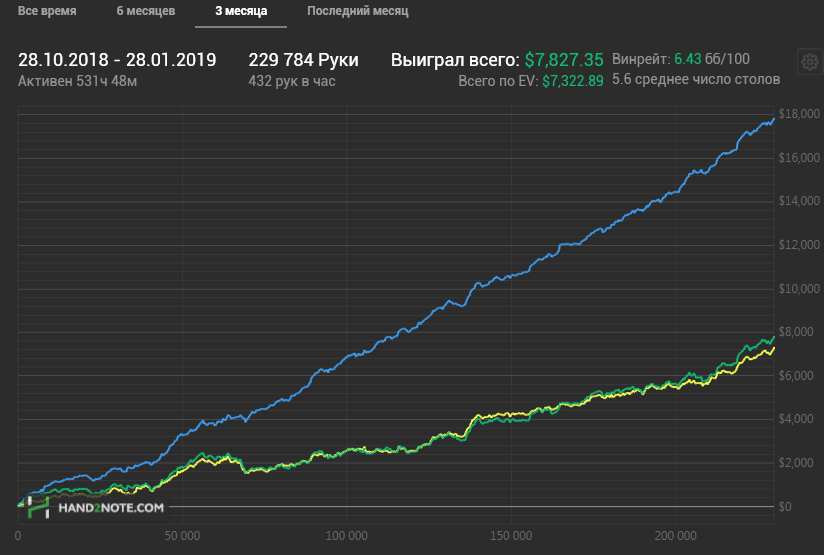Viewport: 824px width, 555px height.
Task: Click the '$10,000' y-axis label
Action: [x=799, y=289]
